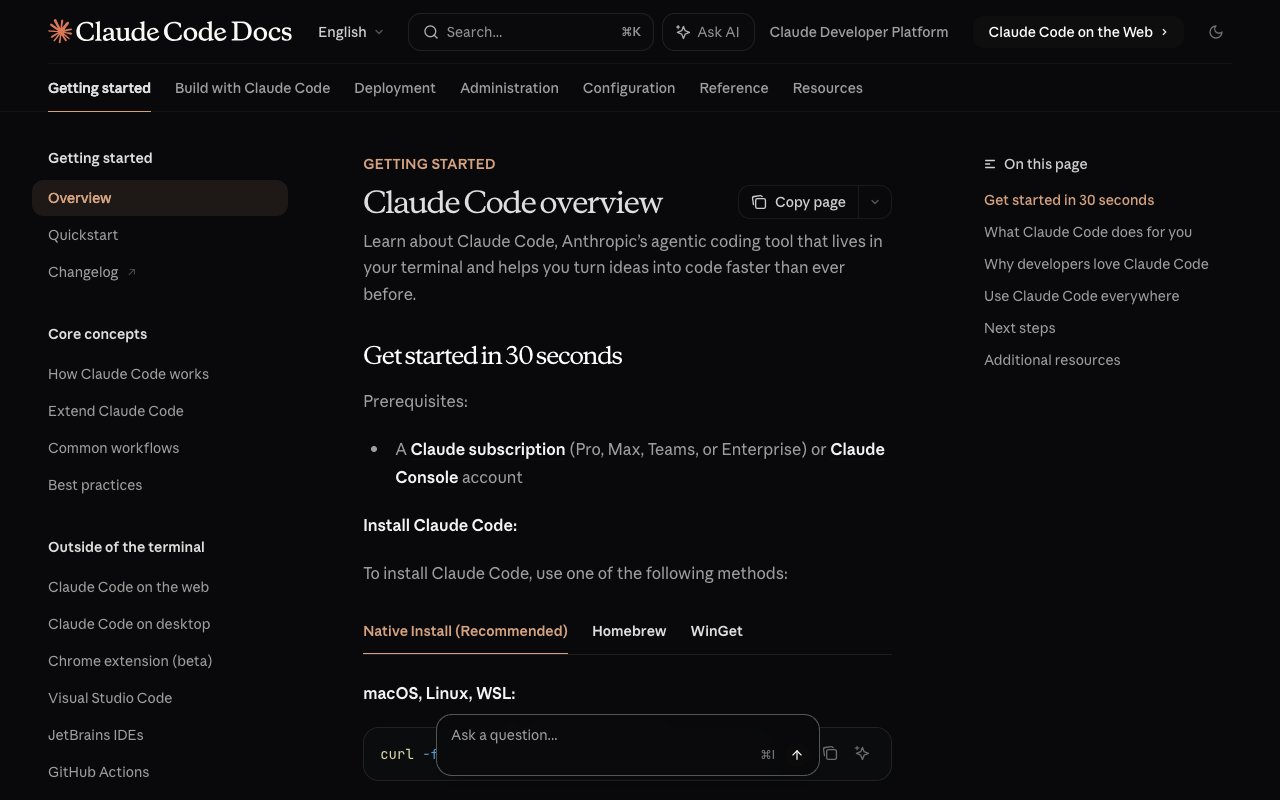
Task: Open the on-this-page outline icon
Action: 989,163
